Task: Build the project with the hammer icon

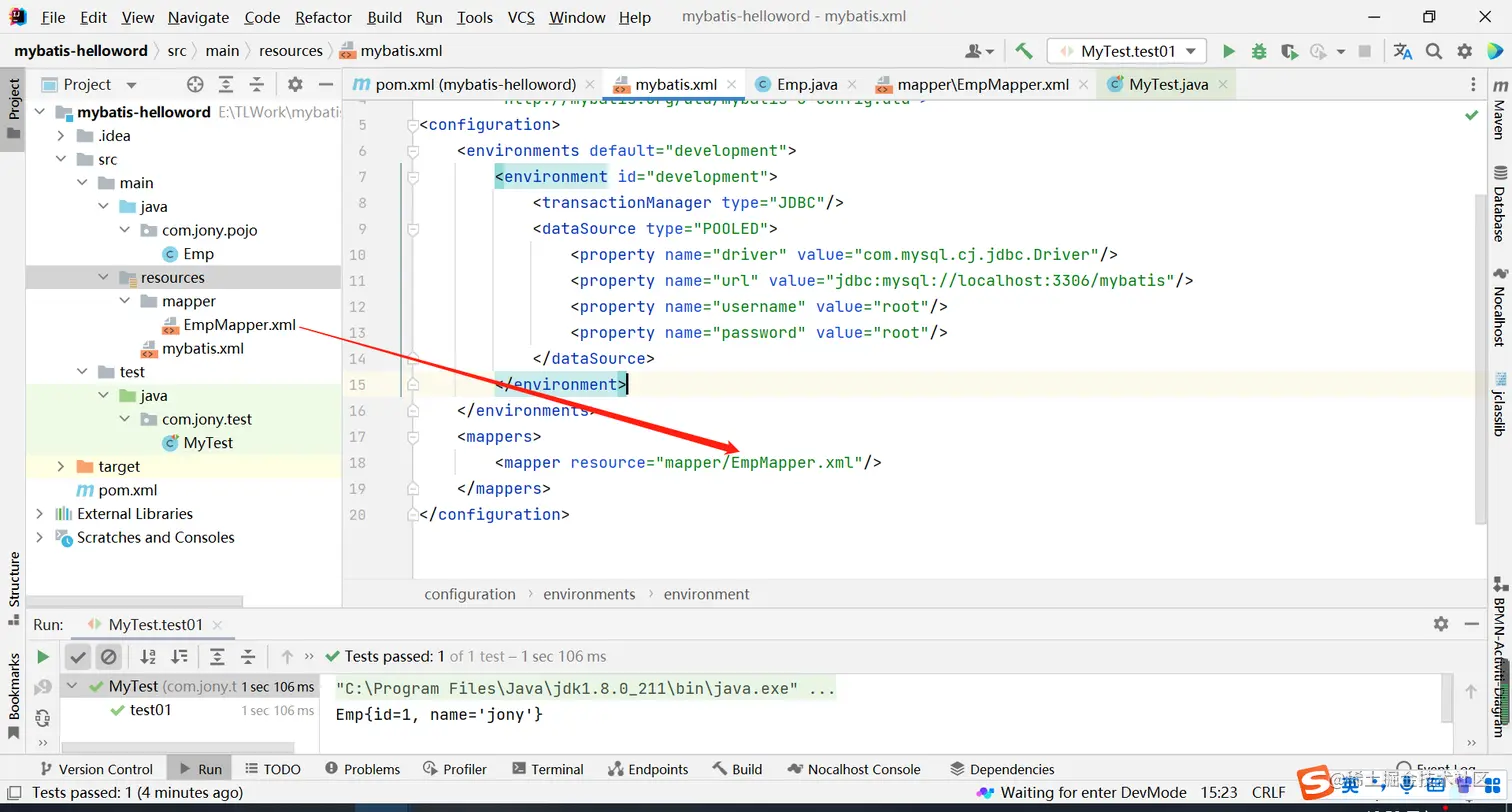Action: [x=1023, y=51]
